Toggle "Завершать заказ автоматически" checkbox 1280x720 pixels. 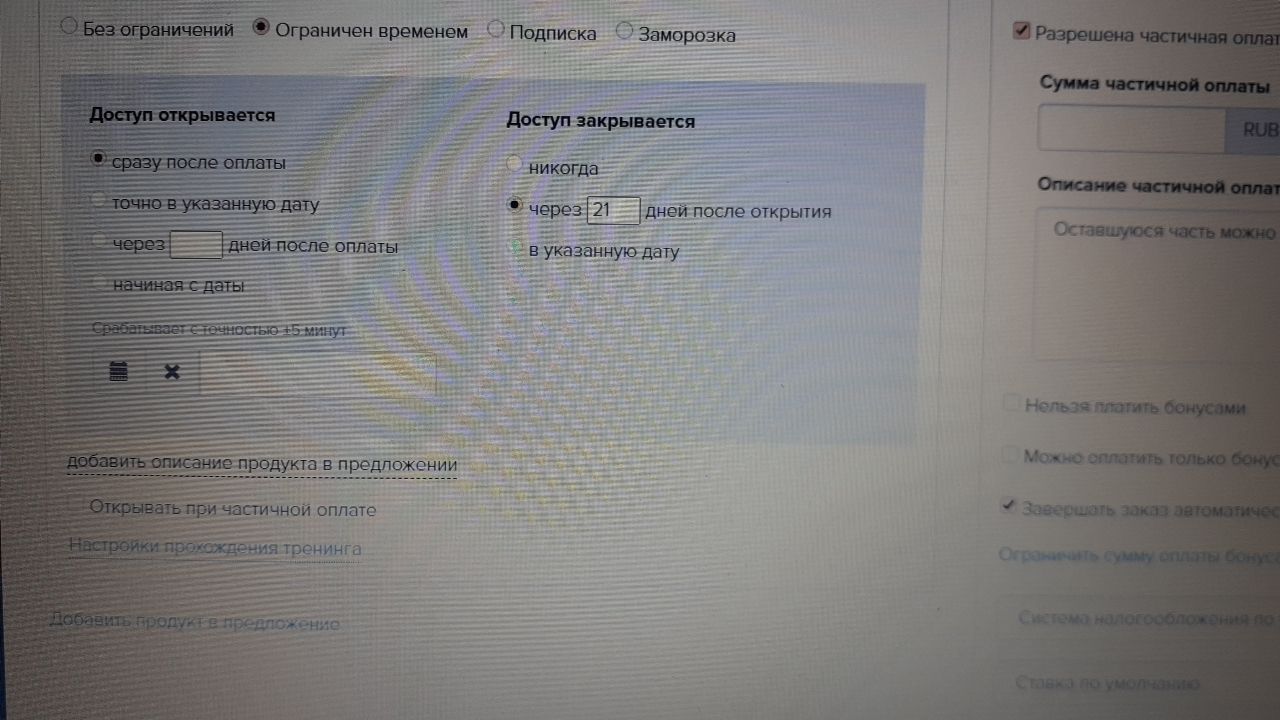coord(1008,506)
